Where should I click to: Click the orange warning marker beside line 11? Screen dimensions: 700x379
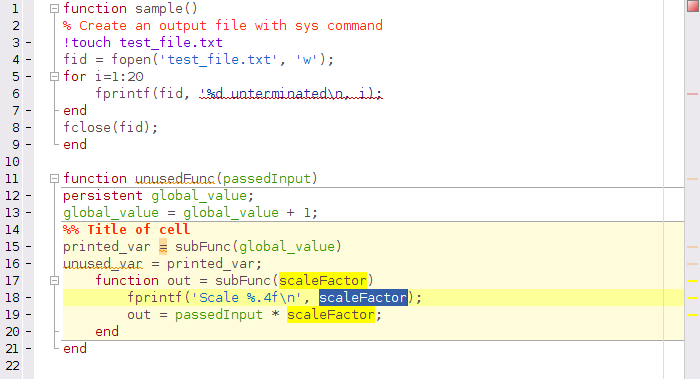[692, 179]
